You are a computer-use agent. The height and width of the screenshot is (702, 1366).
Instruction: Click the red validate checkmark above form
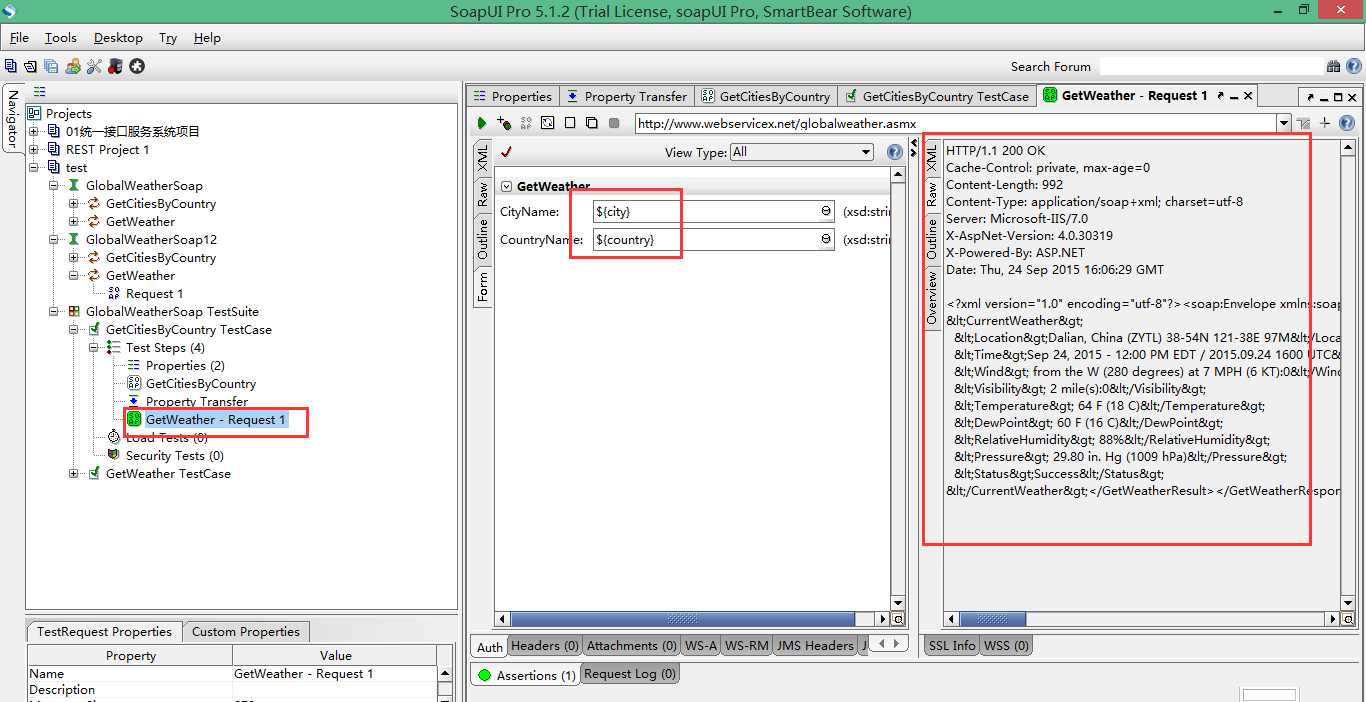(506, 152)
